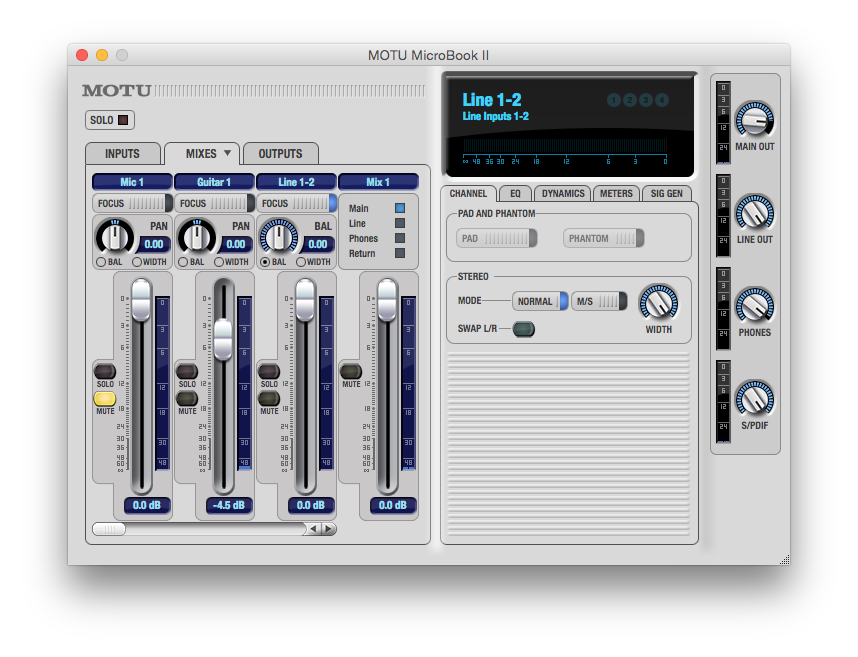Open the DYNAMICS tab

[x=563, y=194]
